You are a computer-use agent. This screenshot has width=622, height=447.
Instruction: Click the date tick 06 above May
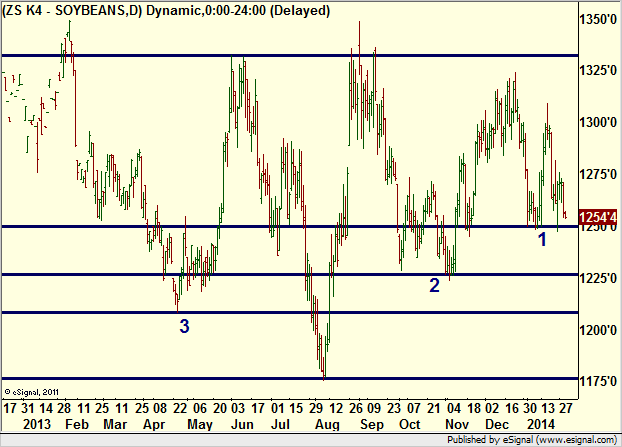click(200, 408)
